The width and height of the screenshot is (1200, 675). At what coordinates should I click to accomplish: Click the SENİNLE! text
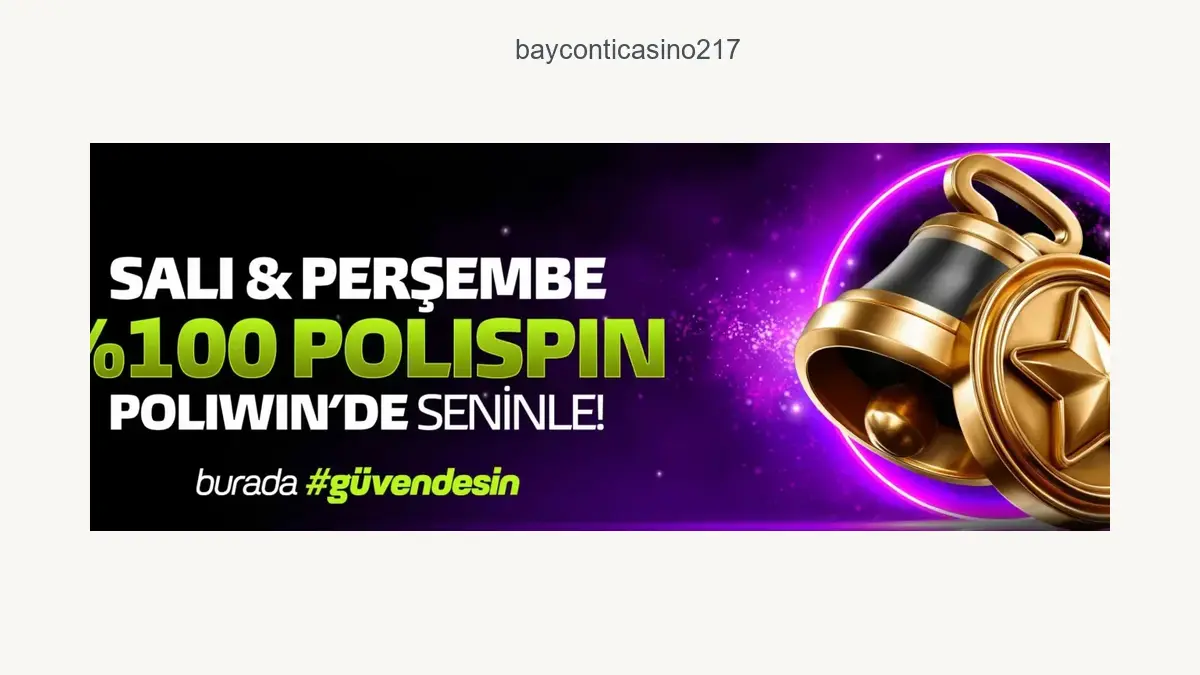tap(511, 411)
